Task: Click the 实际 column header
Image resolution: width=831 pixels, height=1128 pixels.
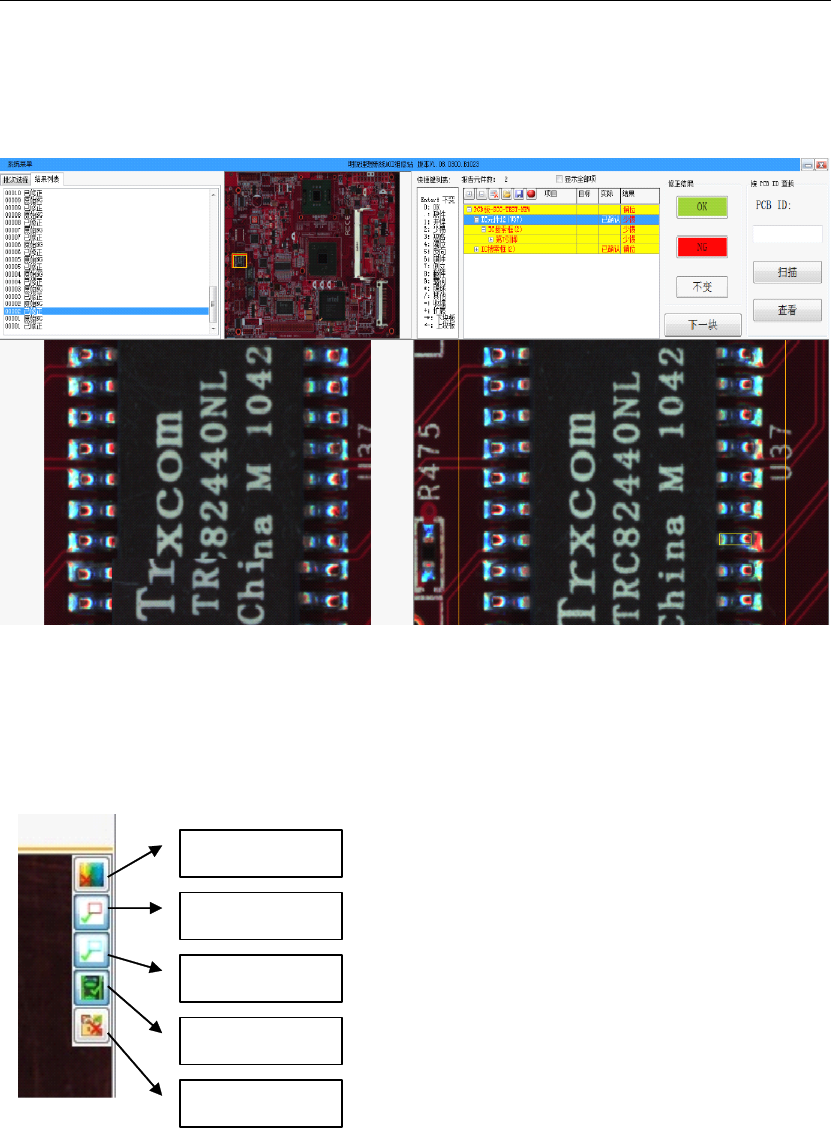Action: pyautogui.click(x=609, y=194)
